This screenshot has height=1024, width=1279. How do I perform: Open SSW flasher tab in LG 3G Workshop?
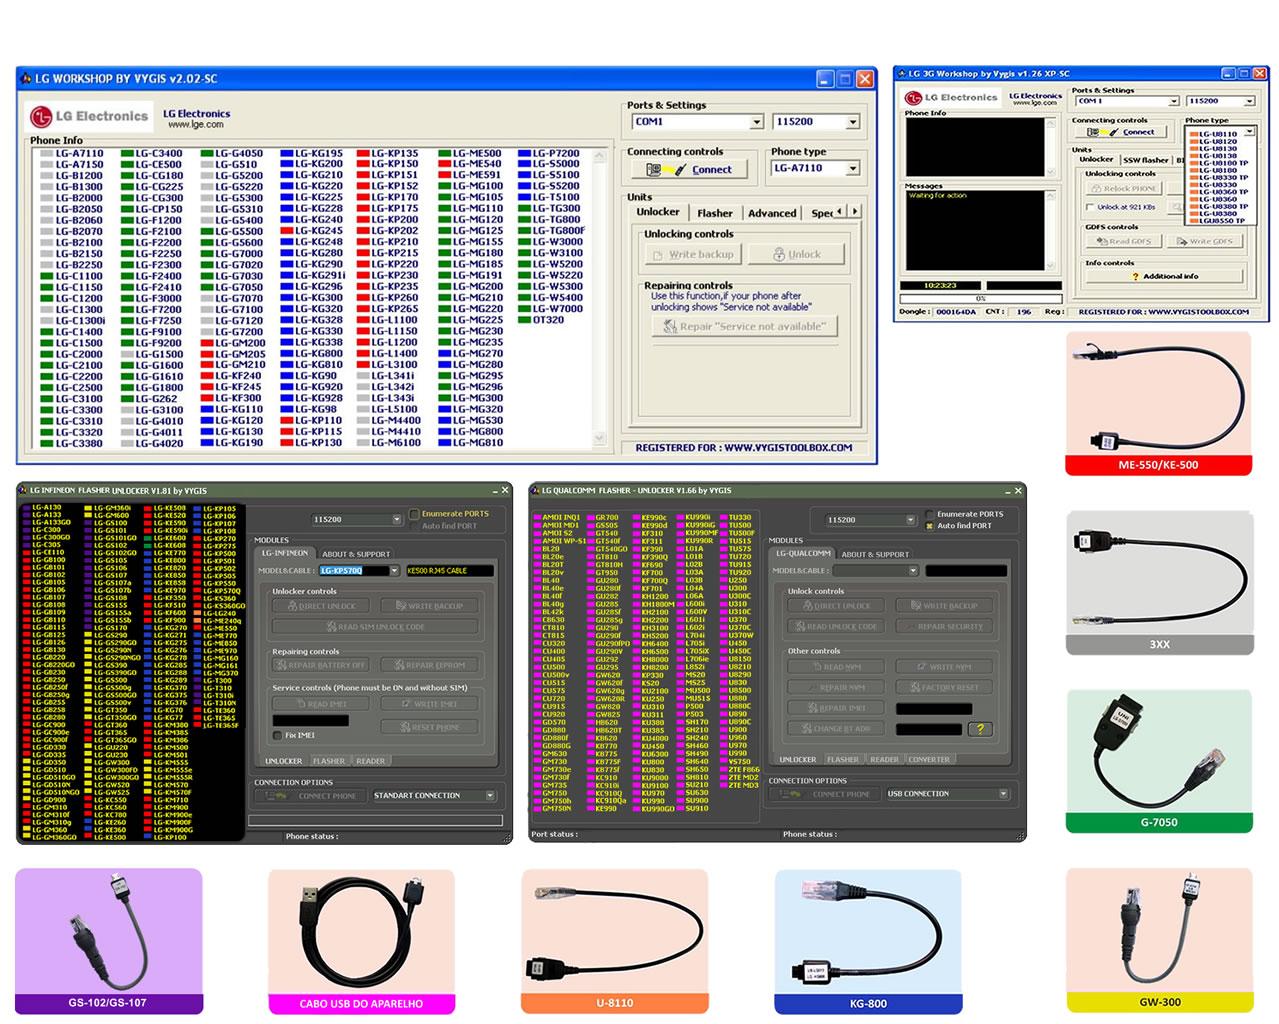1145,160
